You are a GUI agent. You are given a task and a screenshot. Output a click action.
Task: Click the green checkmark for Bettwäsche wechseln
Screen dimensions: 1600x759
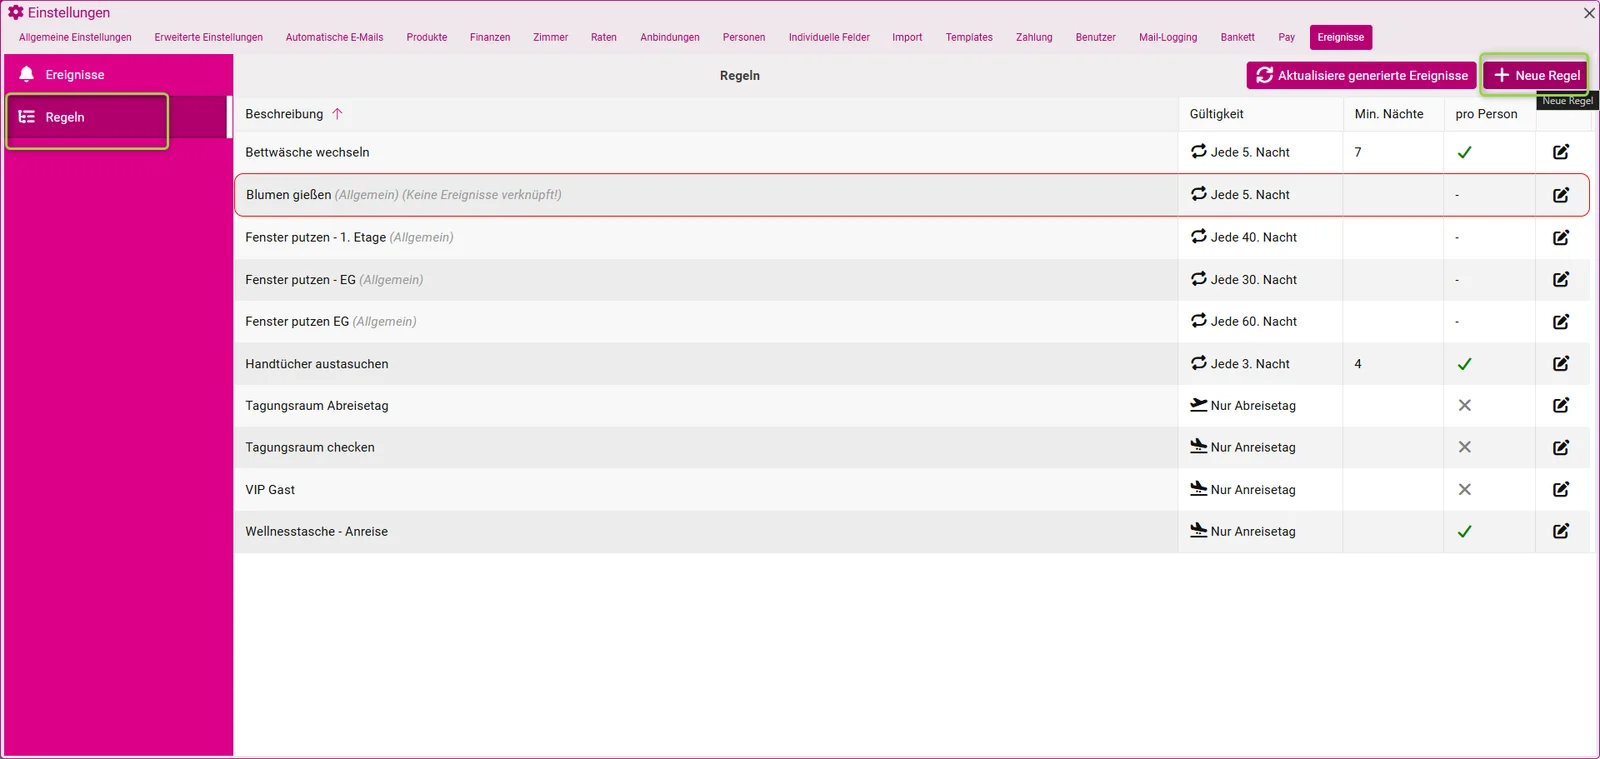click(x=1464, y=152)
